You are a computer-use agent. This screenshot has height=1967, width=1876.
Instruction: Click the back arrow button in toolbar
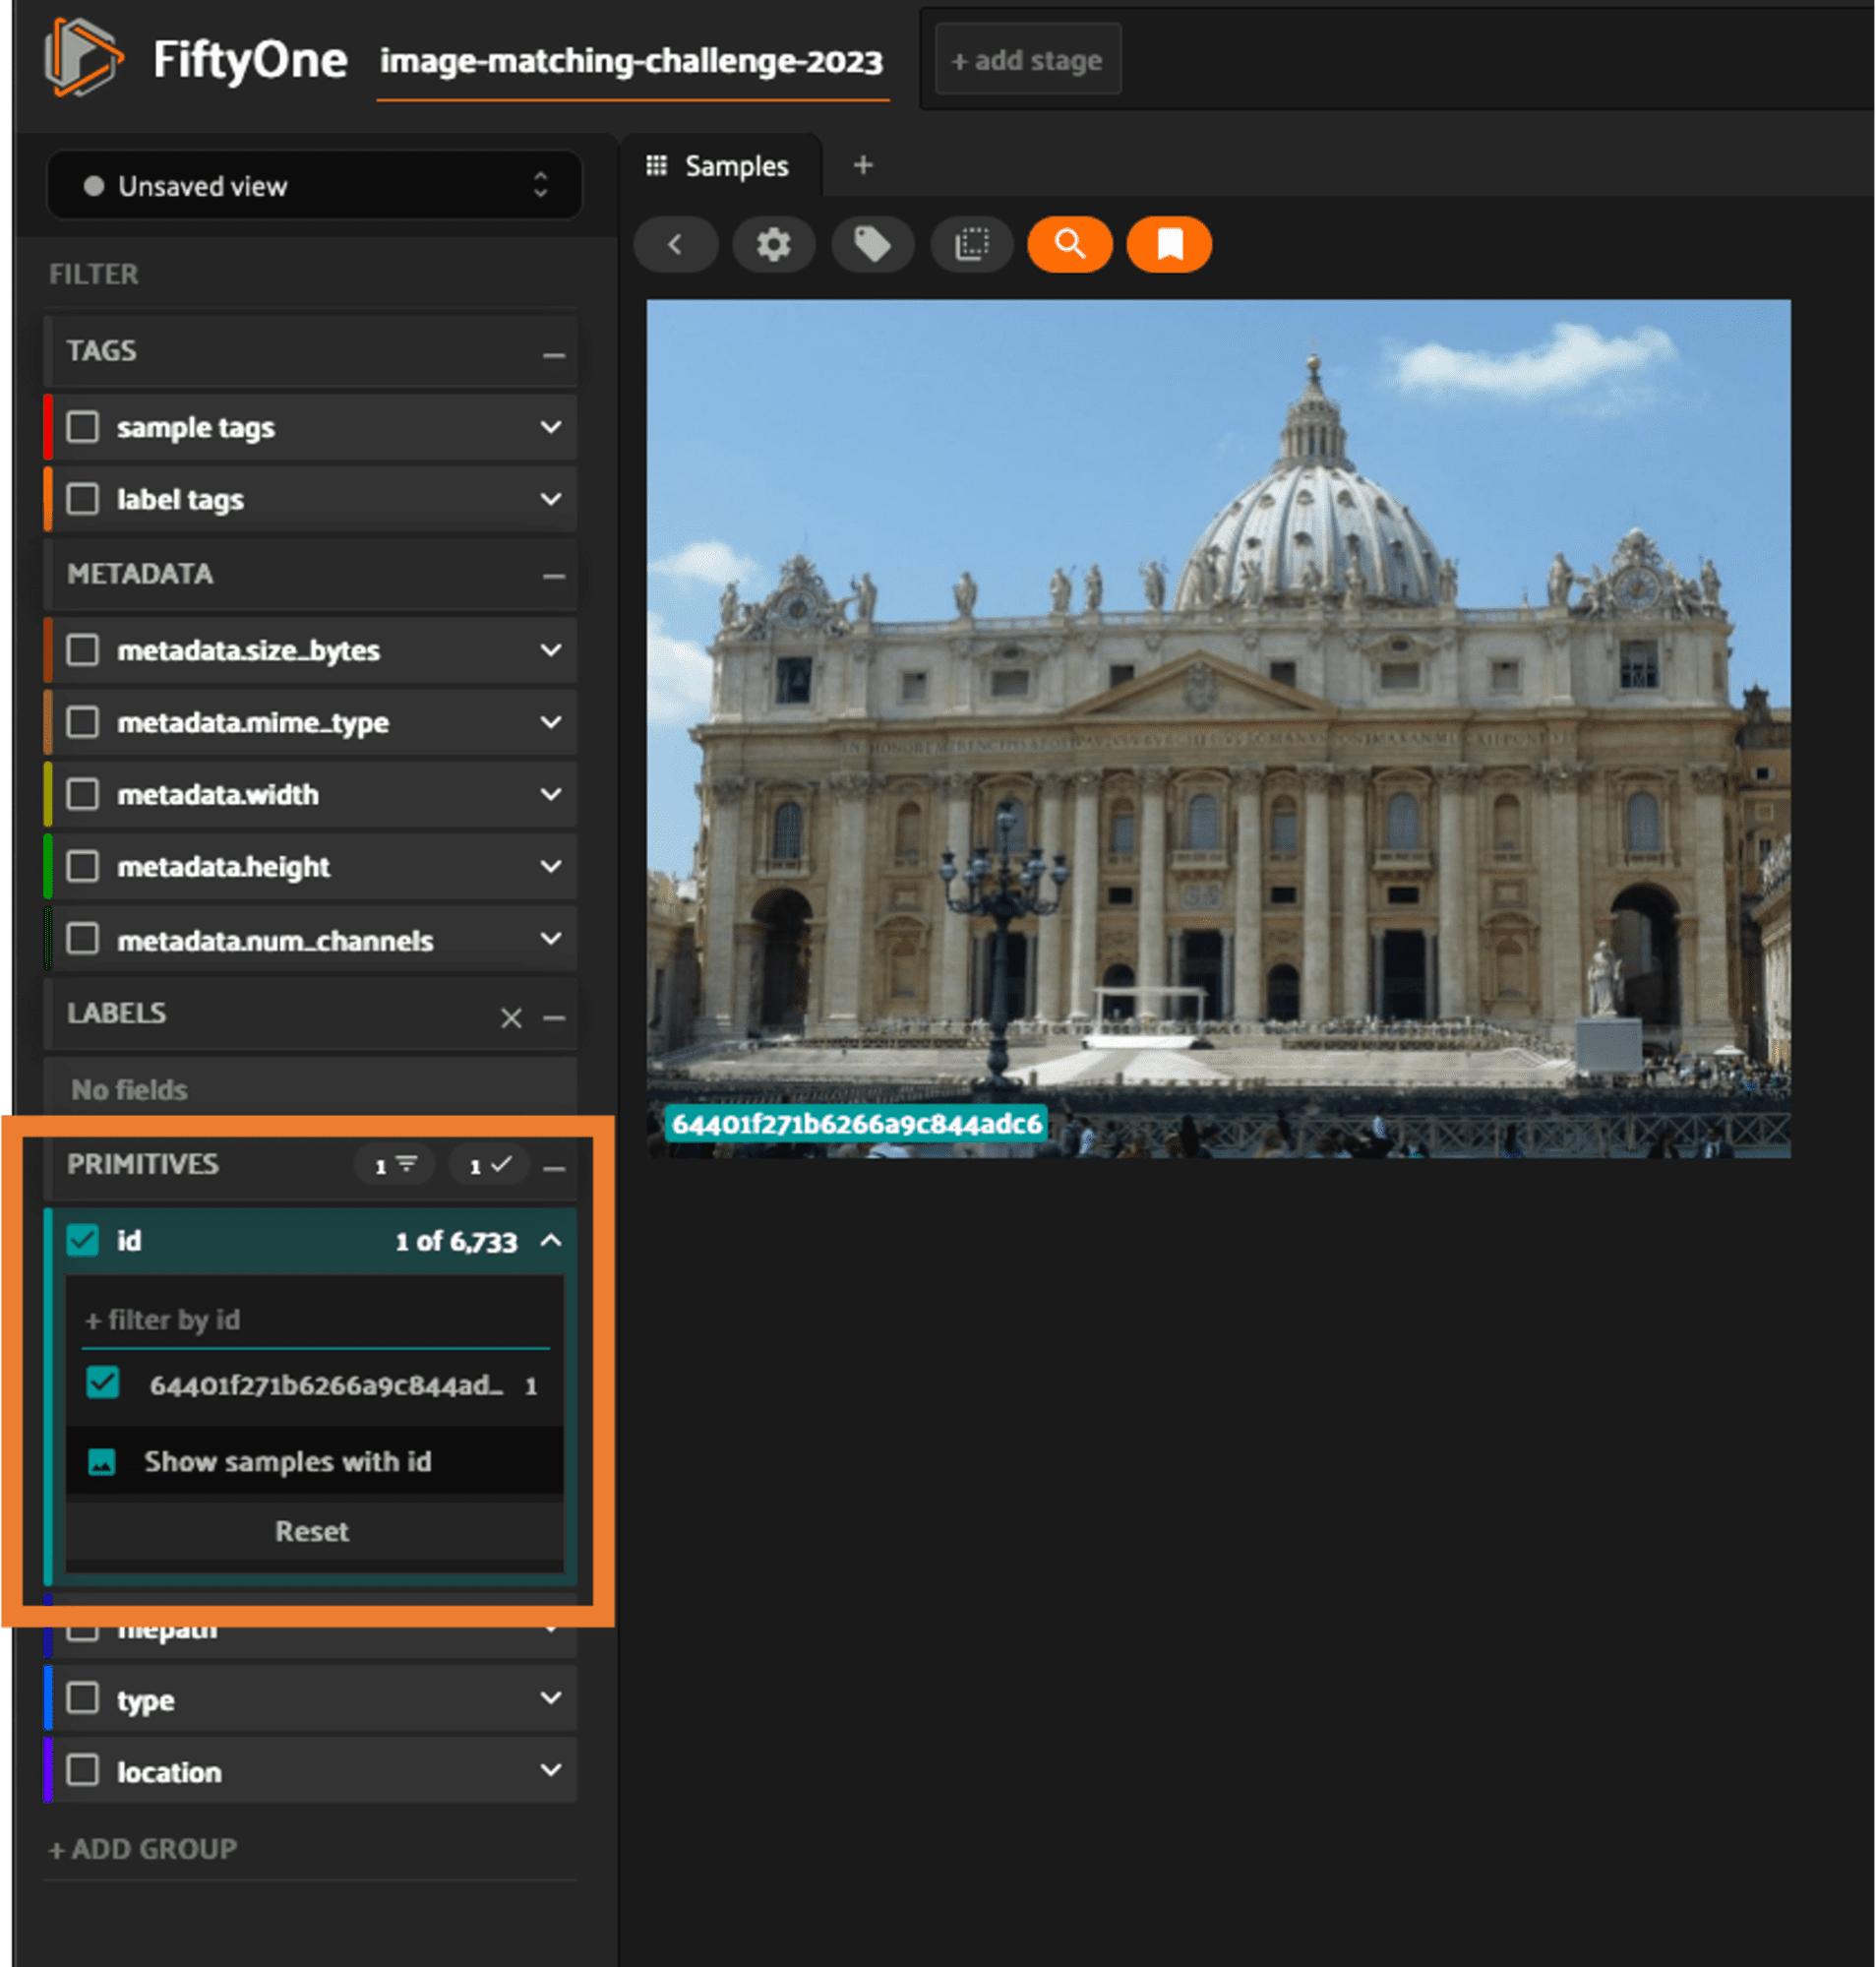pyautogui.click(x=676, y=244)
